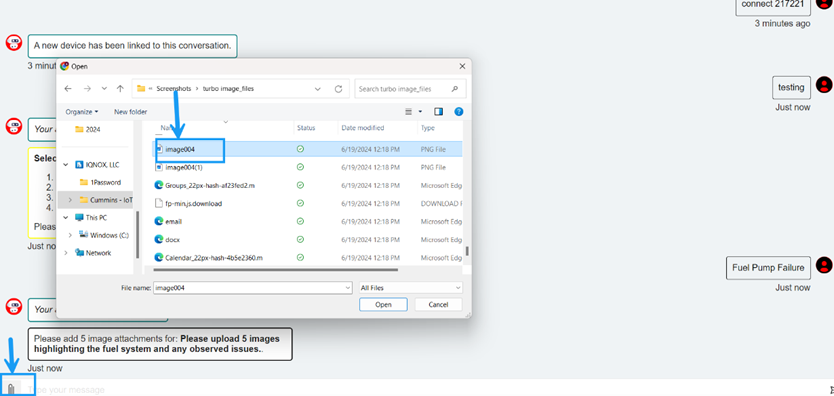The image size is (834, 396).
Task: Sort by the Status column
Action: pos(306,128)
